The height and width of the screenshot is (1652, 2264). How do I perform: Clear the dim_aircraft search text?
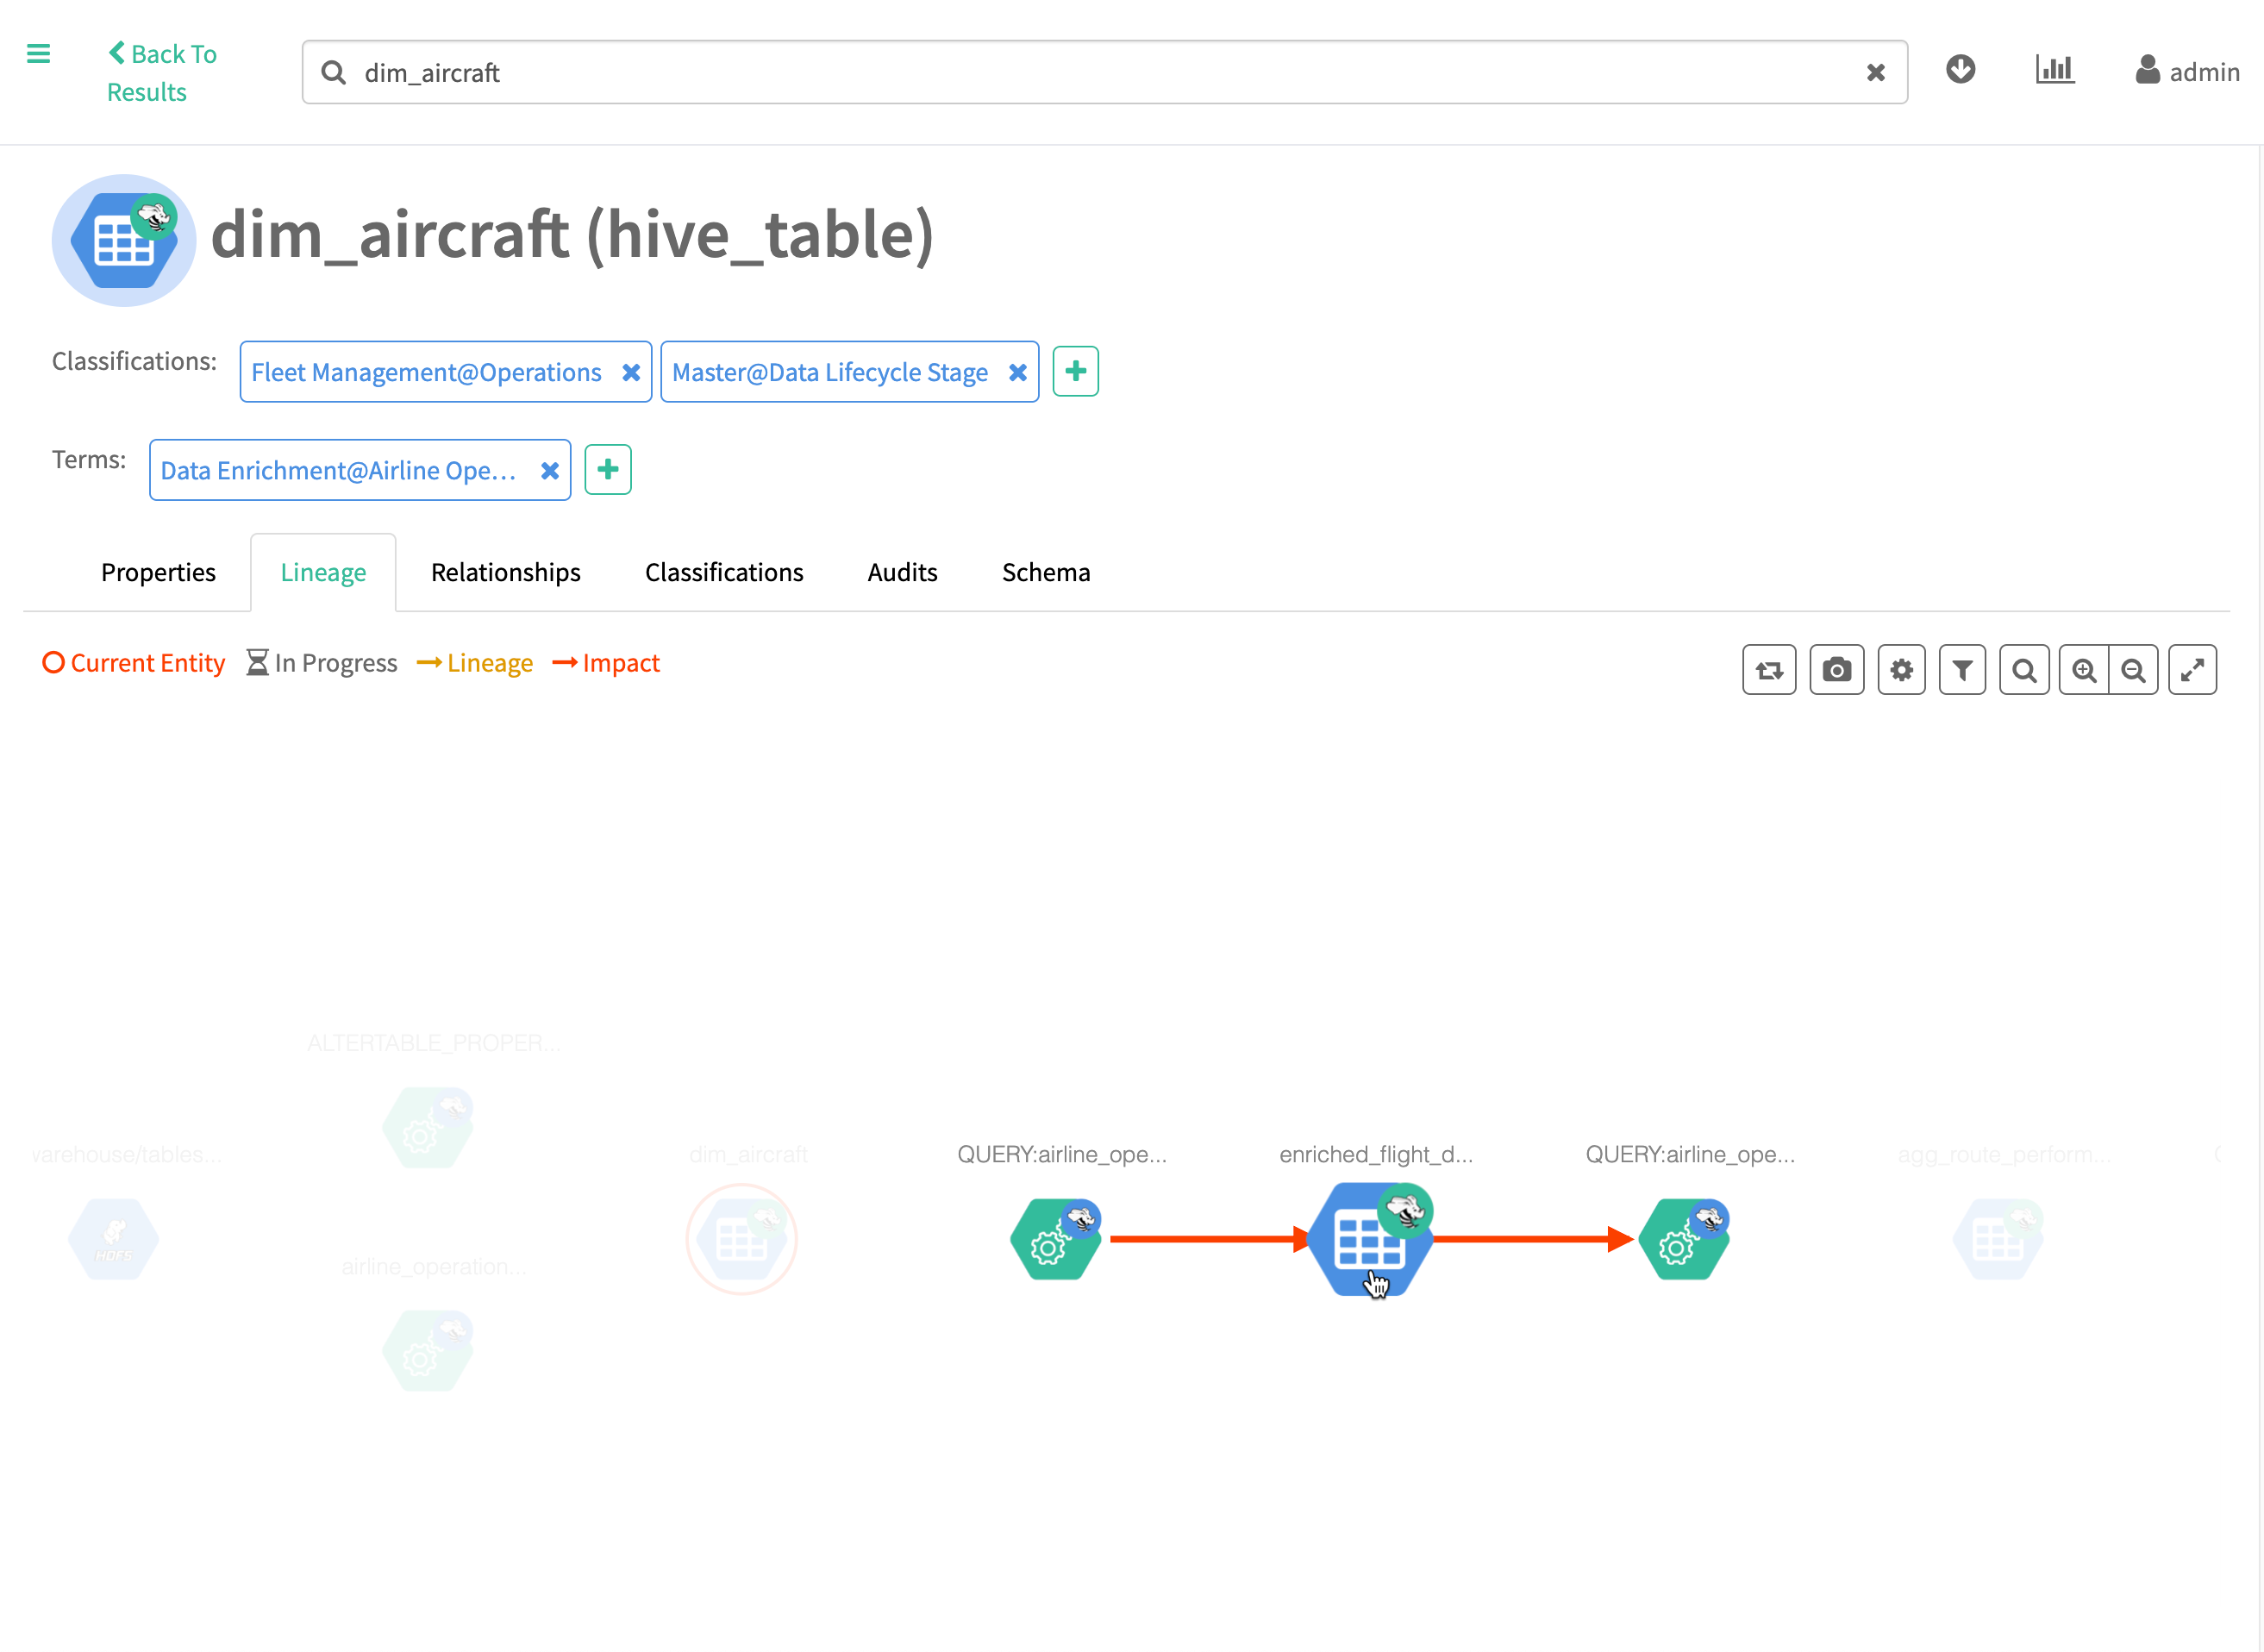1875,72
